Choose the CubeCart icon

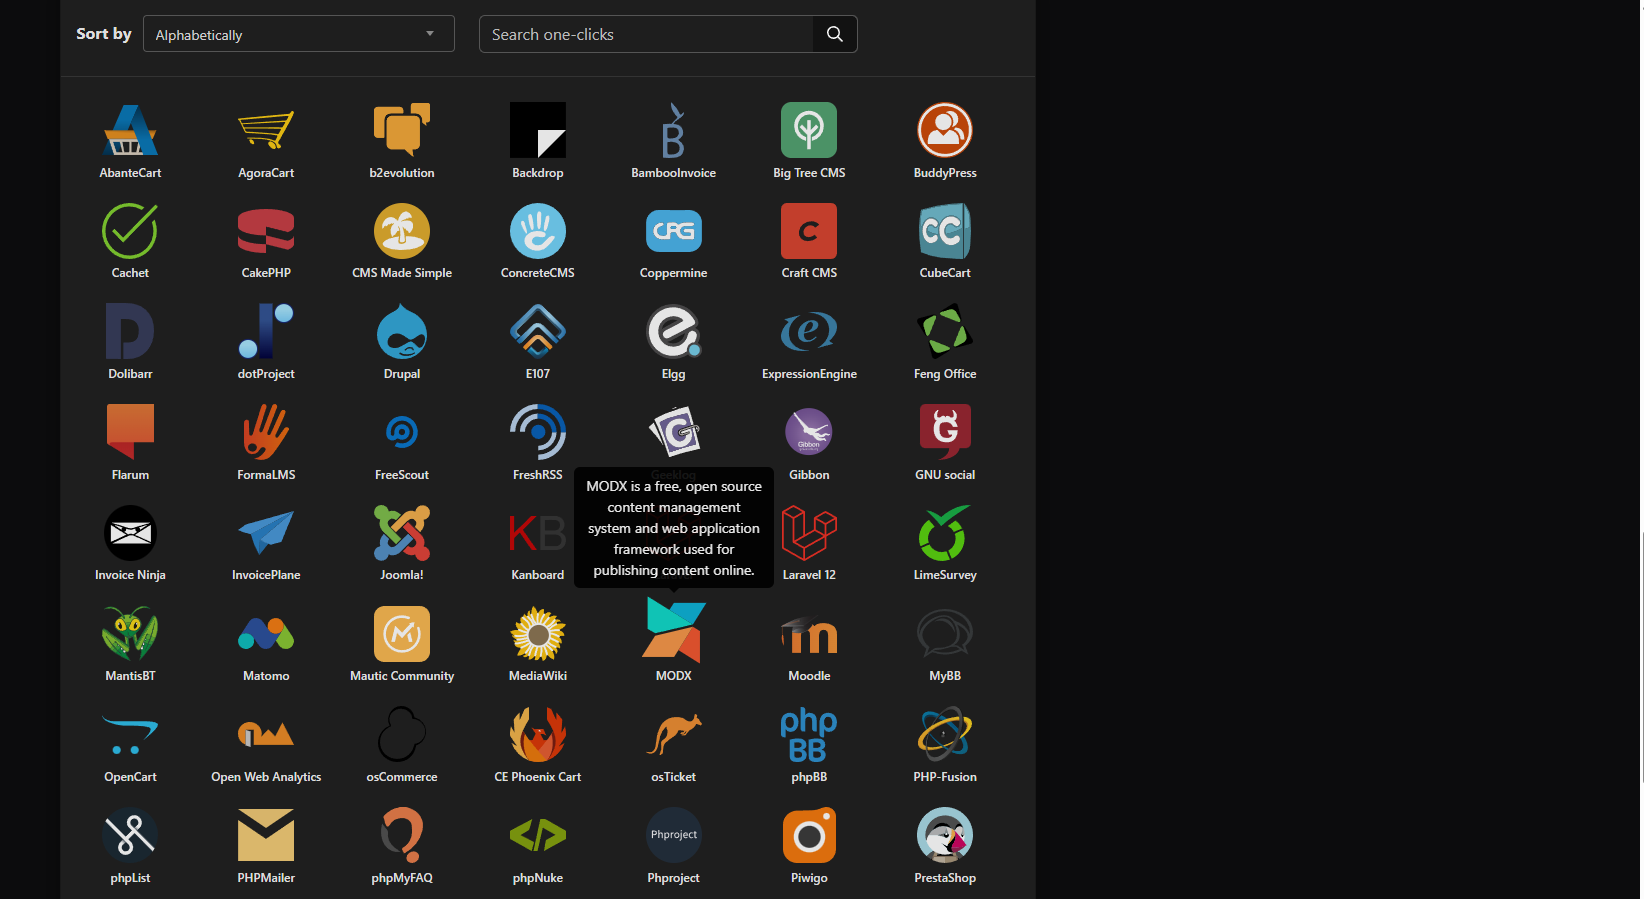point(945,231)
